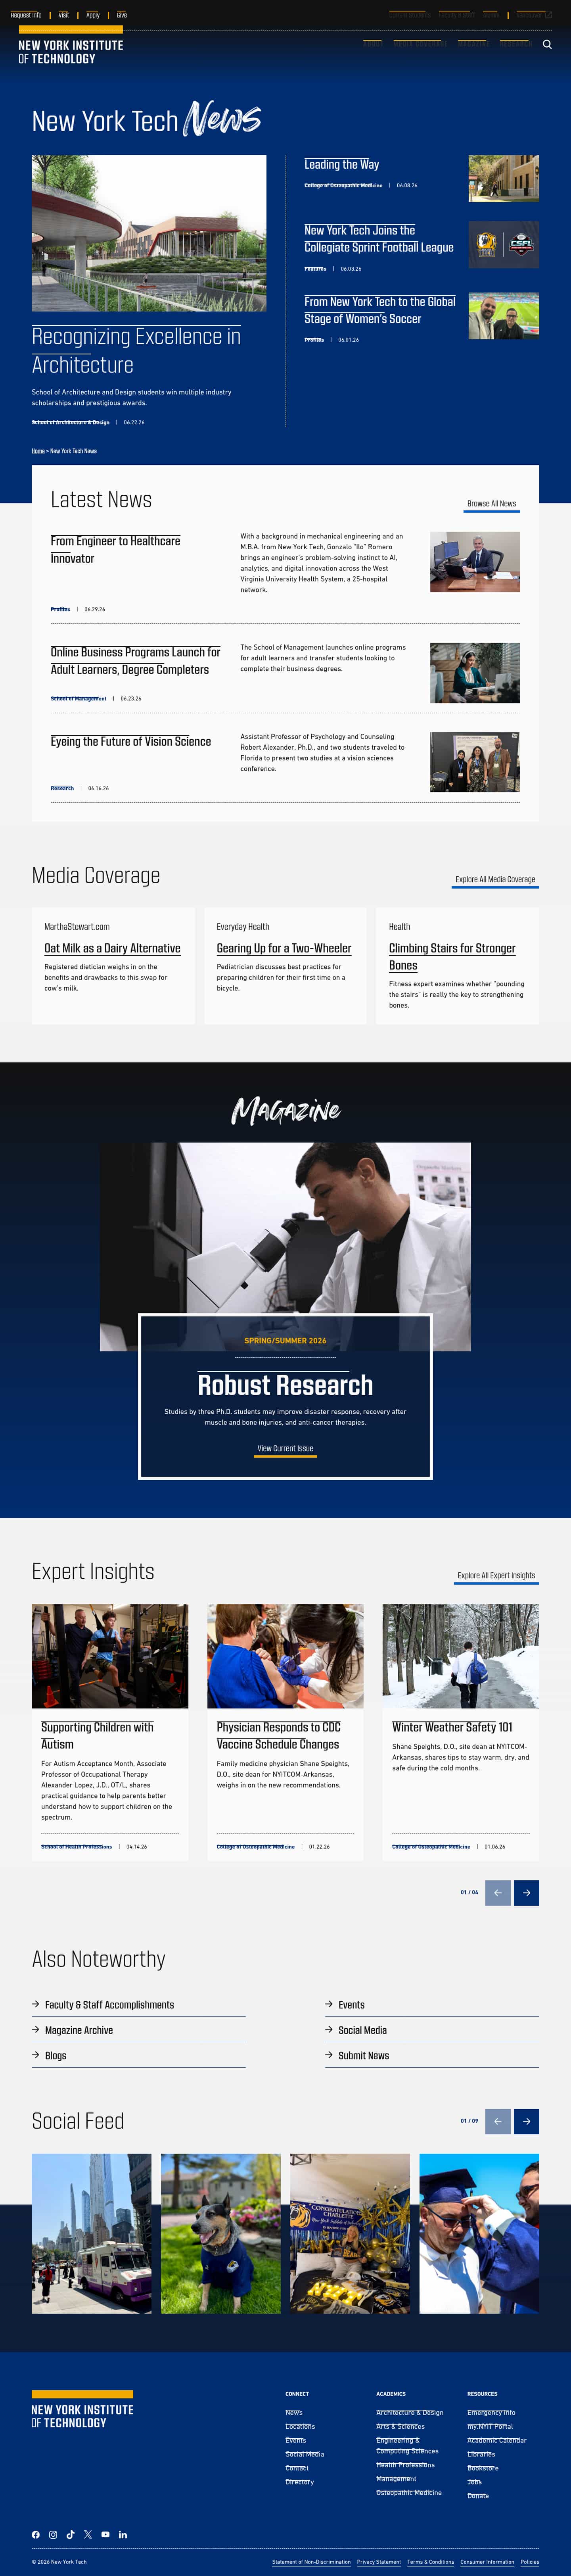Image resolution: width=571 pixels, height=2576 pixels.
Task: Open the YouTube icon in footer
Action: click(x=105, y=2534)
